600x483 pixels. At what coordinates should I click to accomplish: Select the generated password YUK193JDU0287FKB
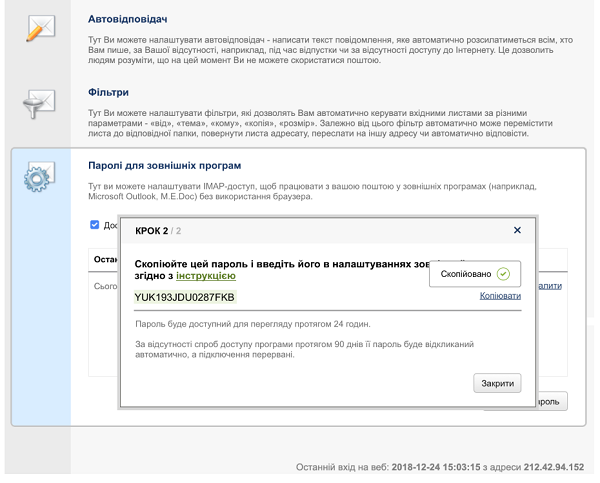point(185,297)
